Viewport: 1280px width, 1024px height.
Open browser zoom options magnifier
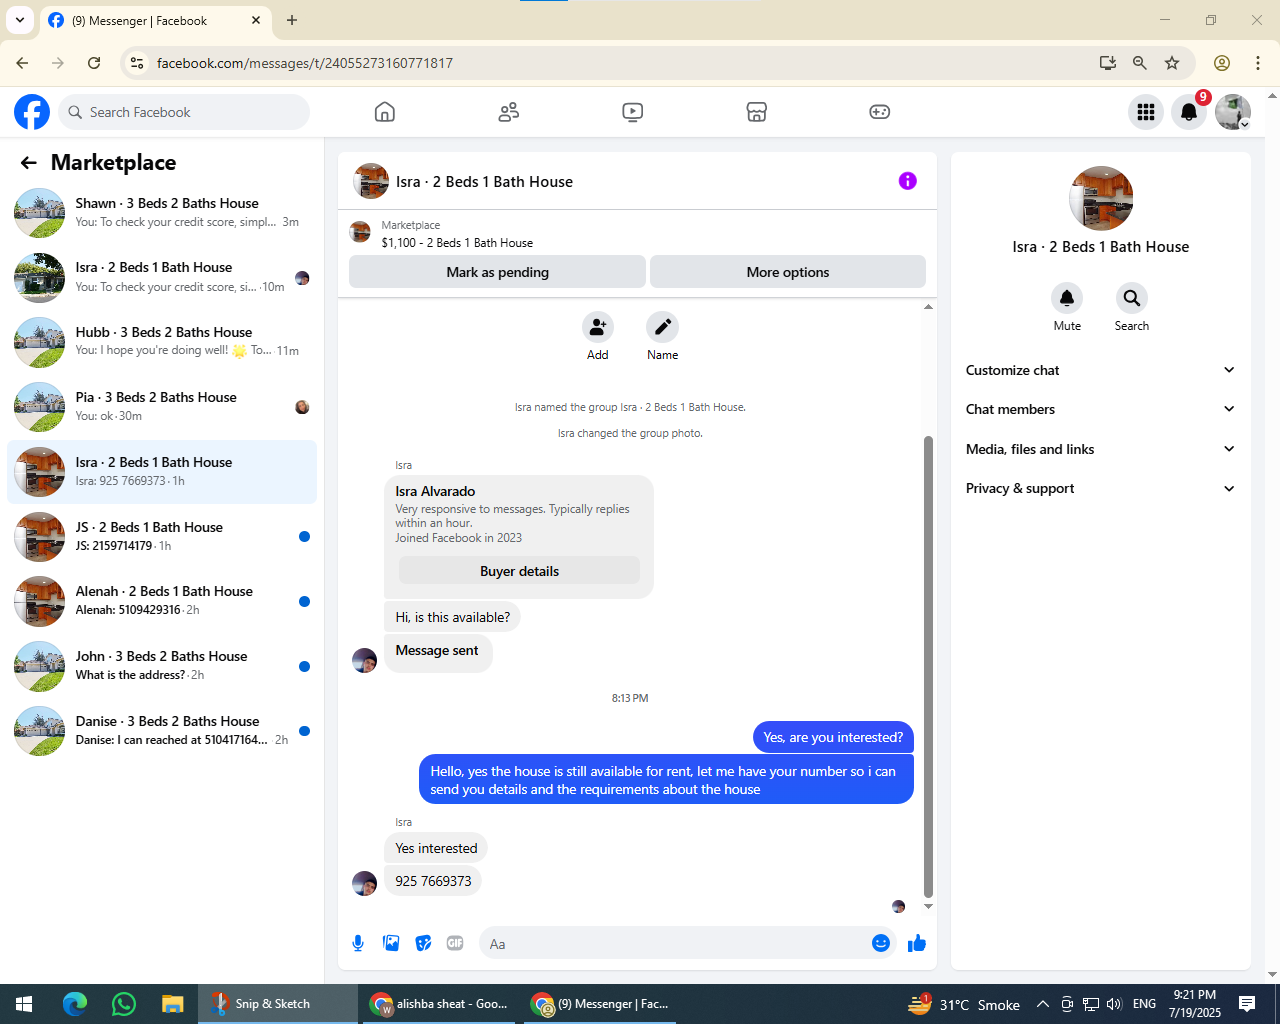click(1140, 63)
